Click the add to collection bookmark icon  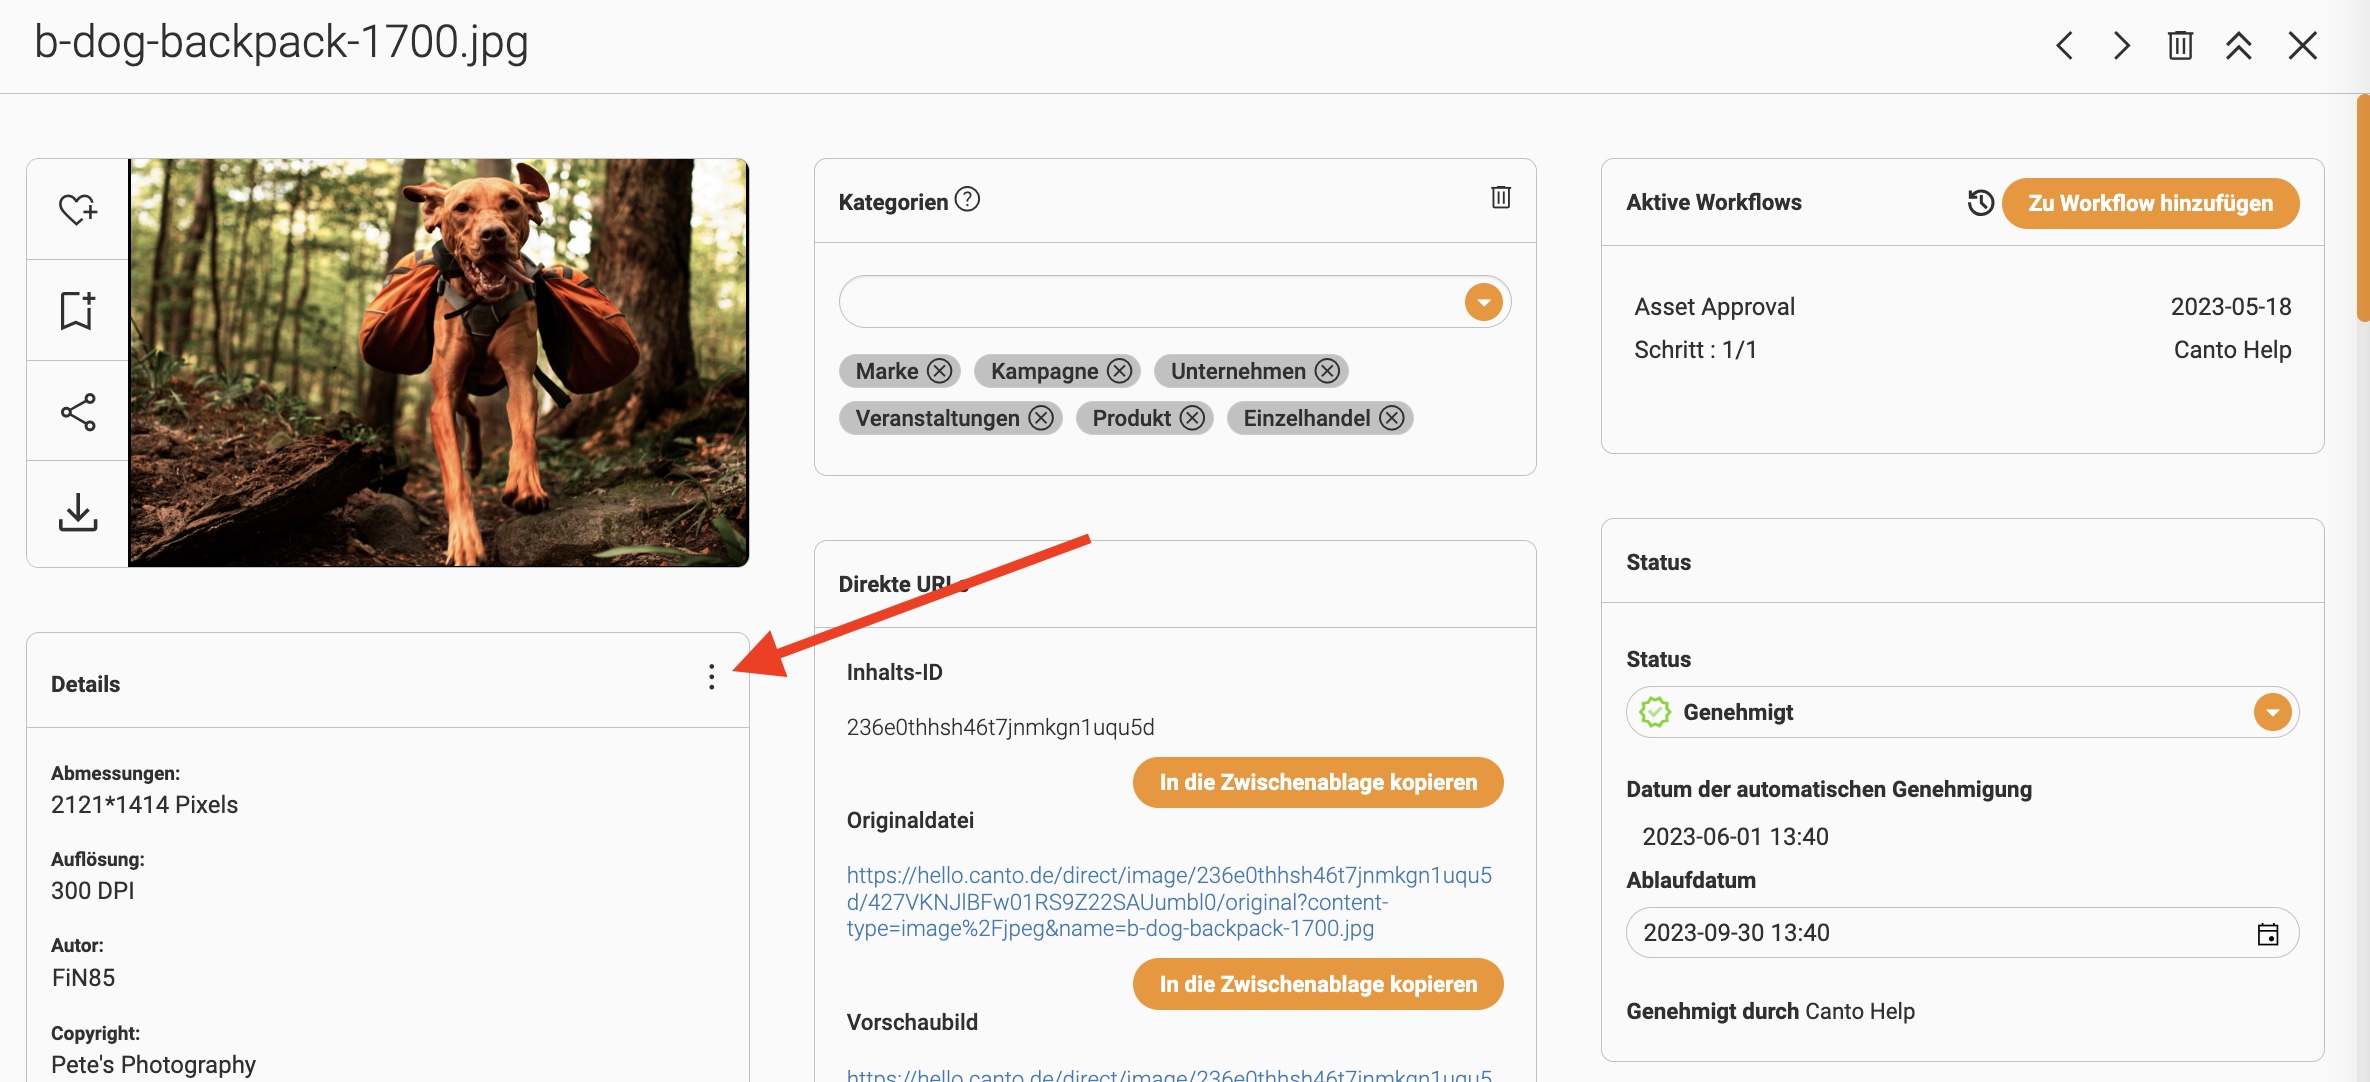pos(77,310)
